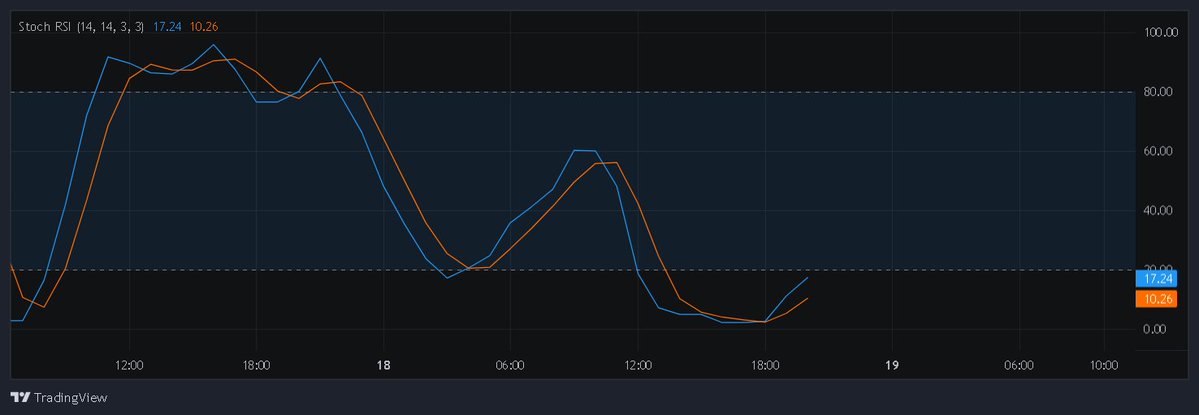This screenshot has width=1199, height=415.
Task: Click the 10:00 label on time axis
Action: tap(1104, 365)
